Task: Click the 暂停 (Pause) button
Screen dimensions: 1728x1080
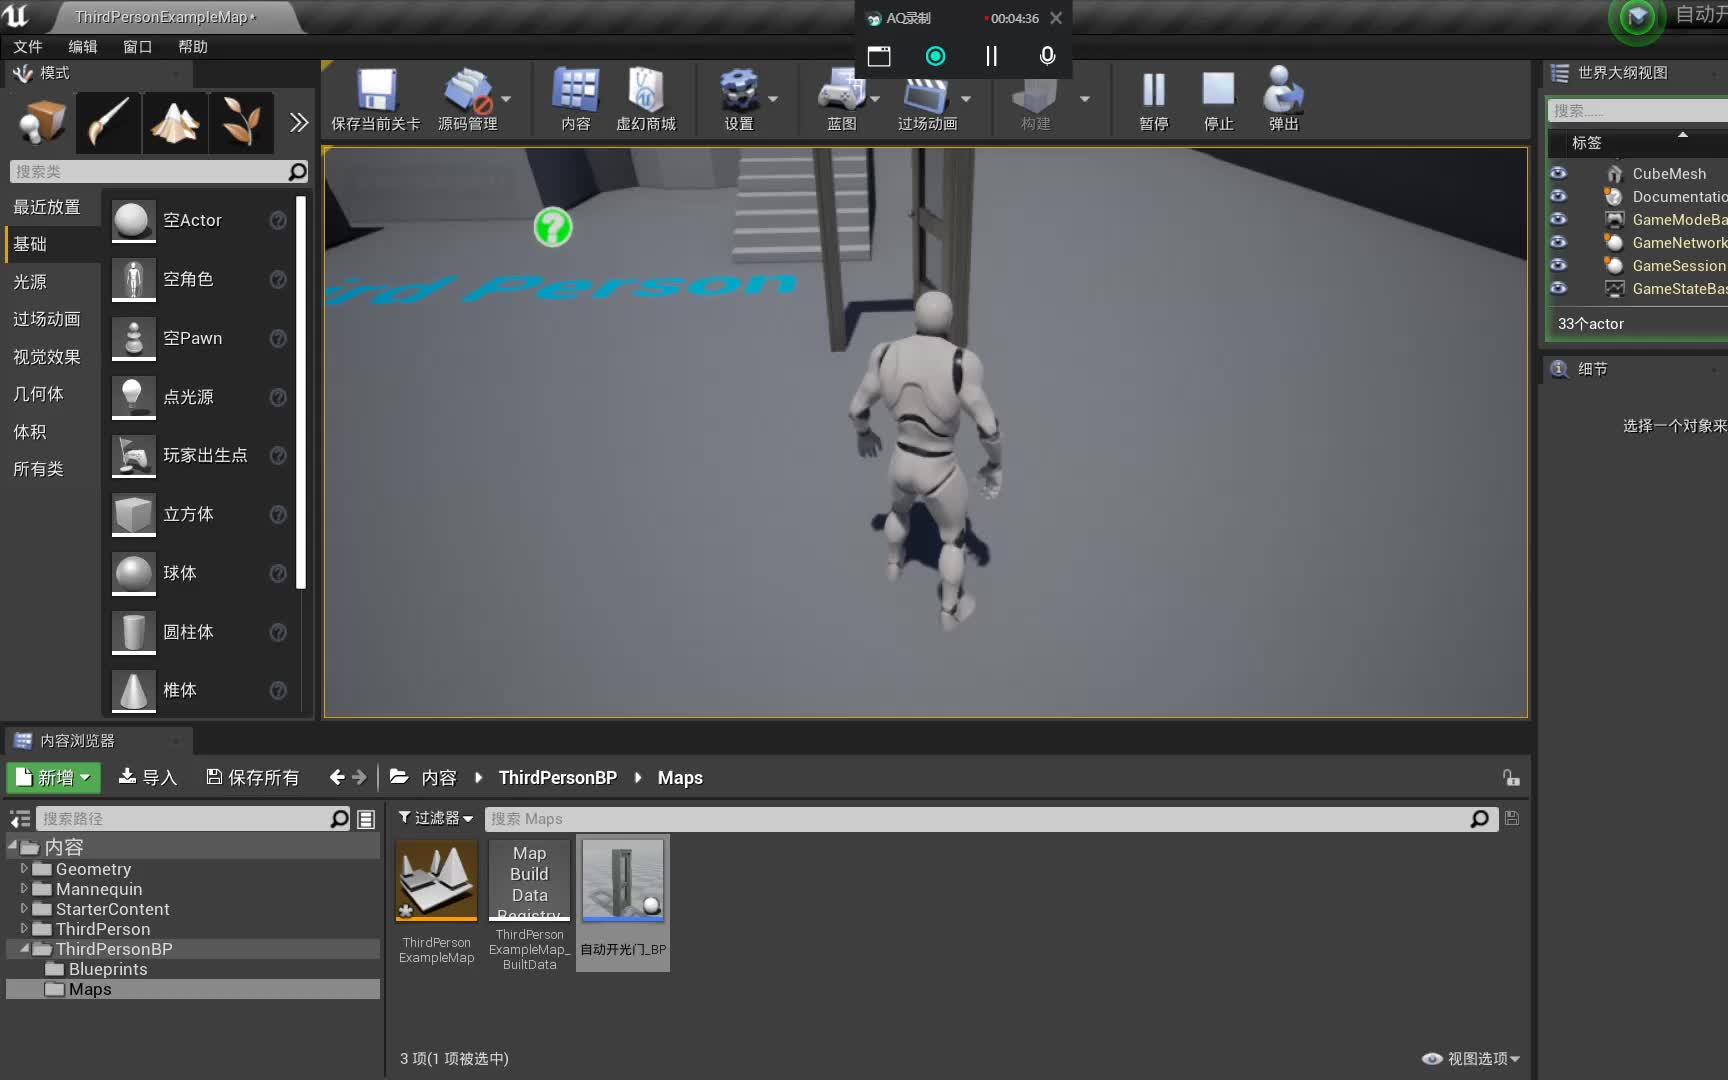Action: [1152, 99]
